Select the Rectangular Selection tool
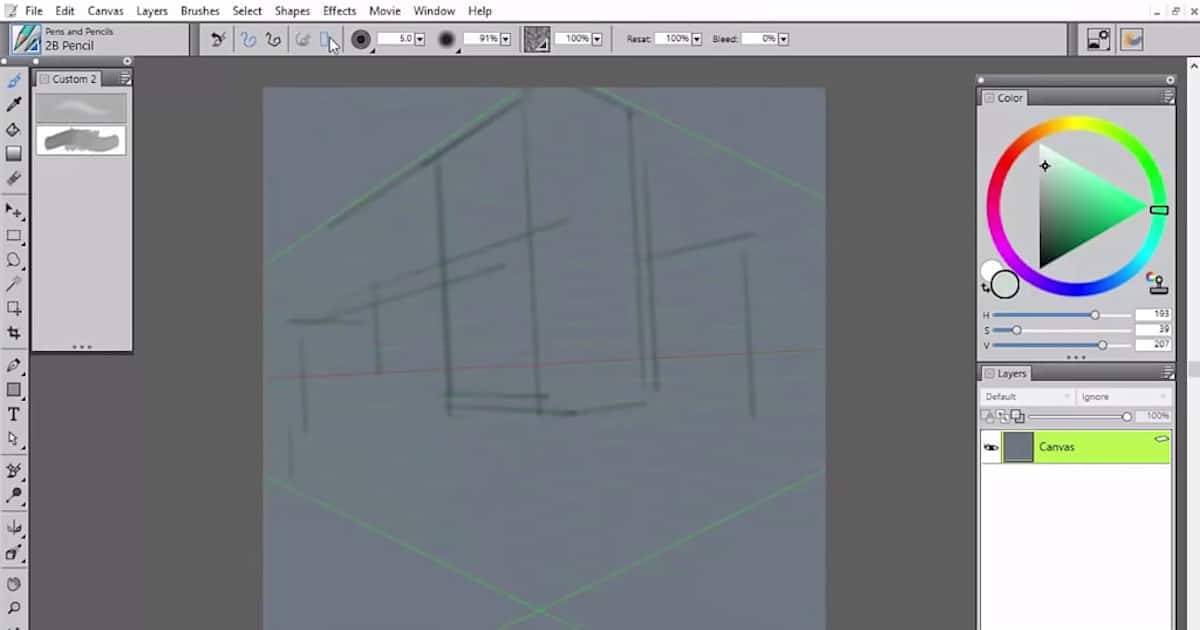The image size is (1200, 630). tap(14, 236)
